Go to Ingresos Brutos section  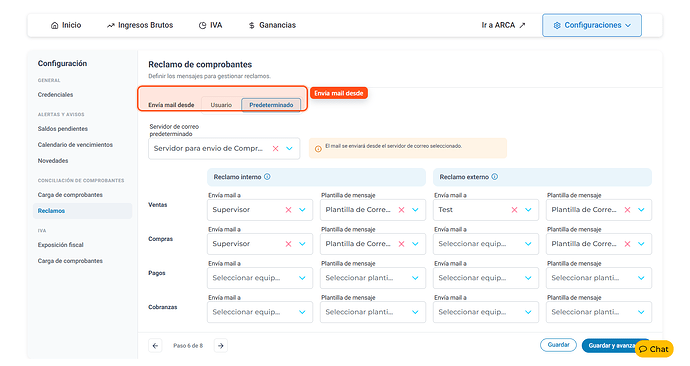pos(140,25)
